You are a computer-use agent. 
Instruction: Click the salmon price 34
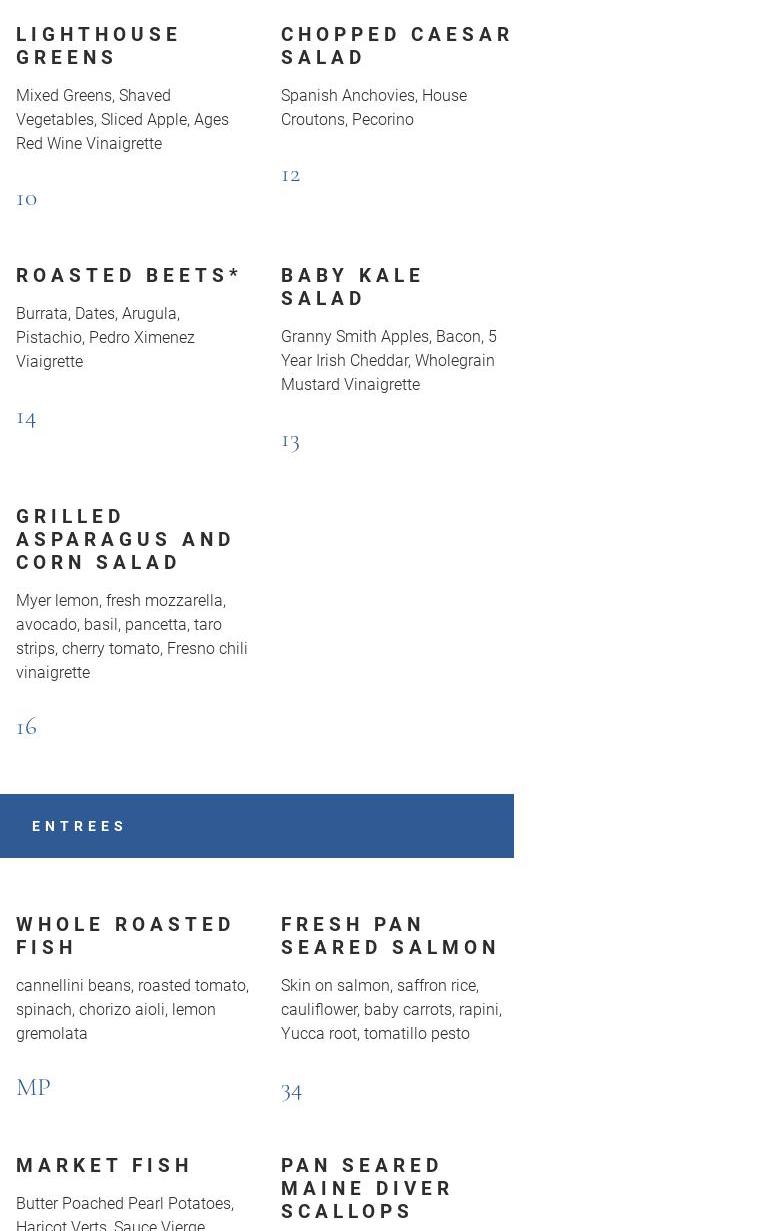point(292,1089)
